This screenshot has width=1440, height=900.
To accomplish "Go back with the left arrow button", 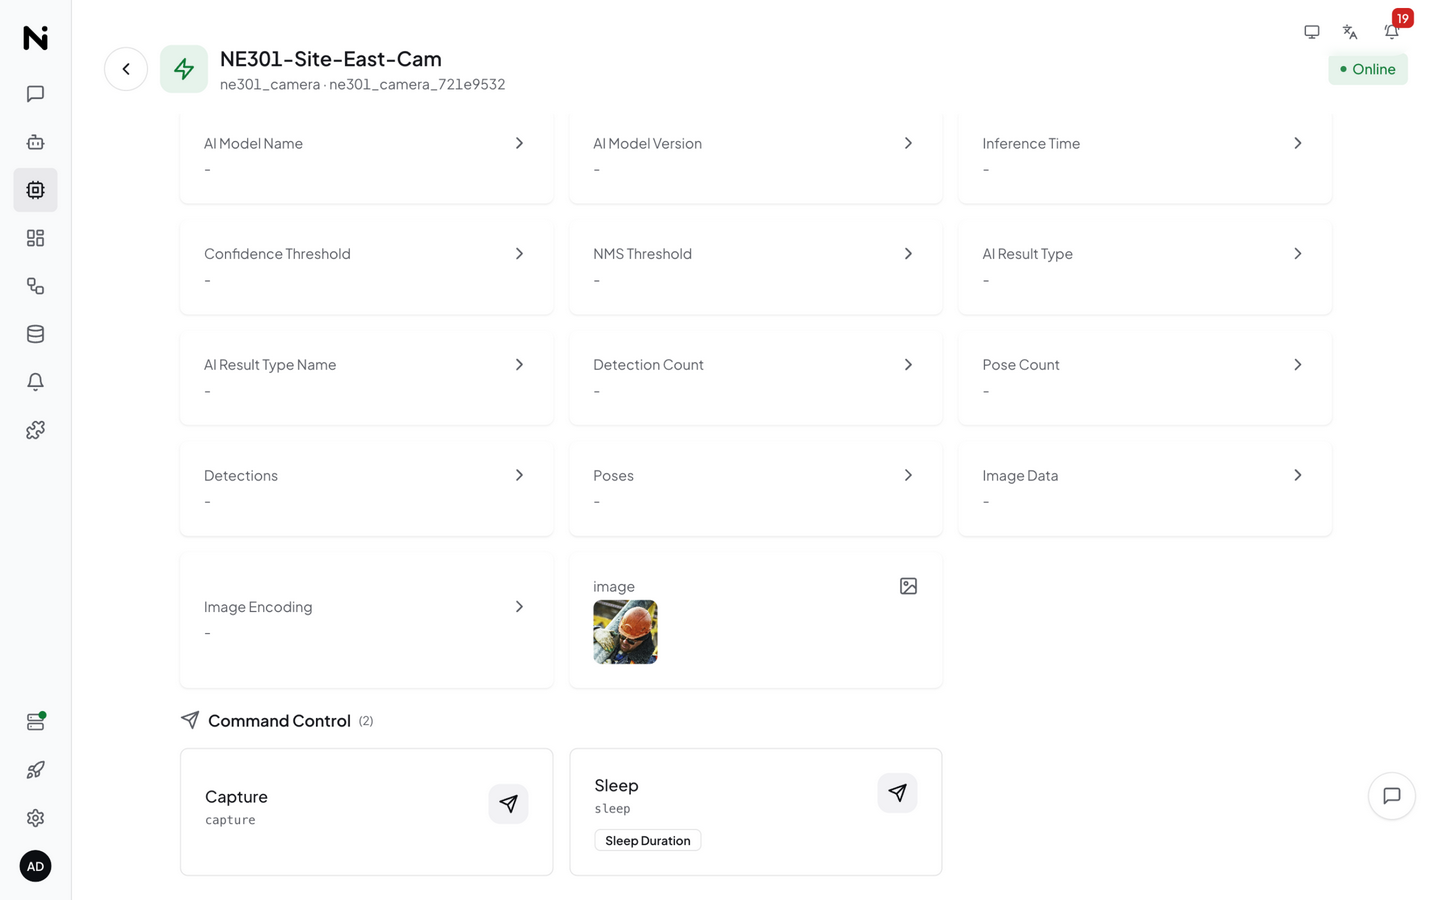I will click(x=126, y=69).
